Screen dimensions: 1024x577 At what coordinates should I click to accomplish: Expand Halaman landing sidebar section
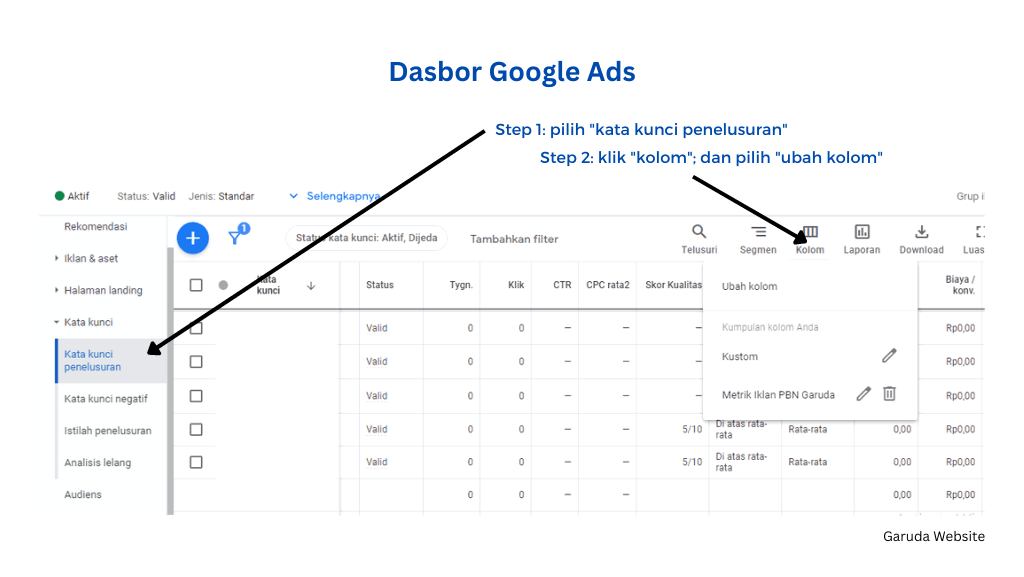[56, 290]
